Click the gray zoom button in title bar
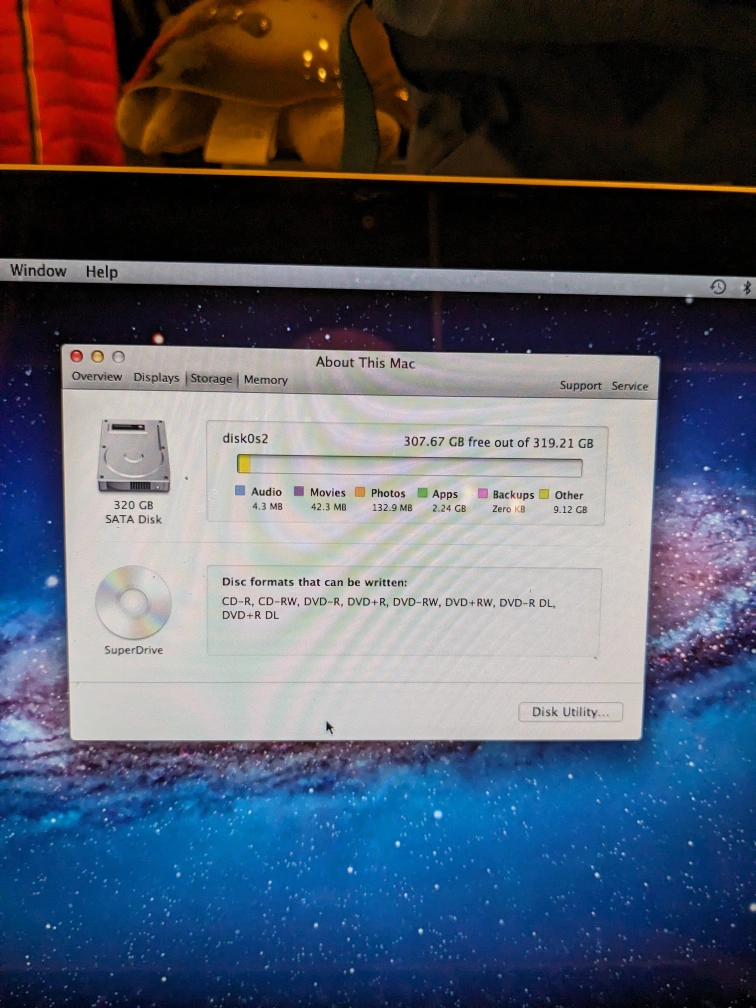Image resolution: width=756 pixels, height=1008 pixels. (119, 357)
